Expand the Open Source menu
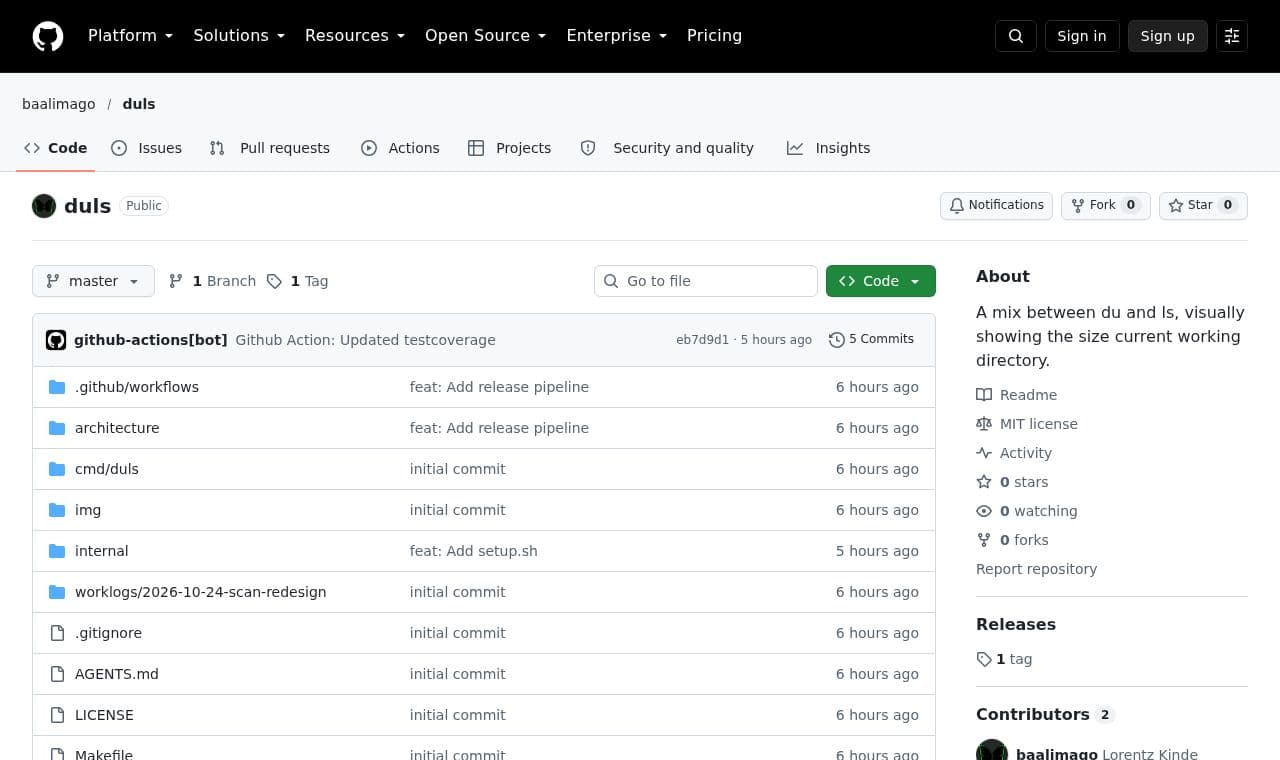1280x760 pixels. [486, 36]
